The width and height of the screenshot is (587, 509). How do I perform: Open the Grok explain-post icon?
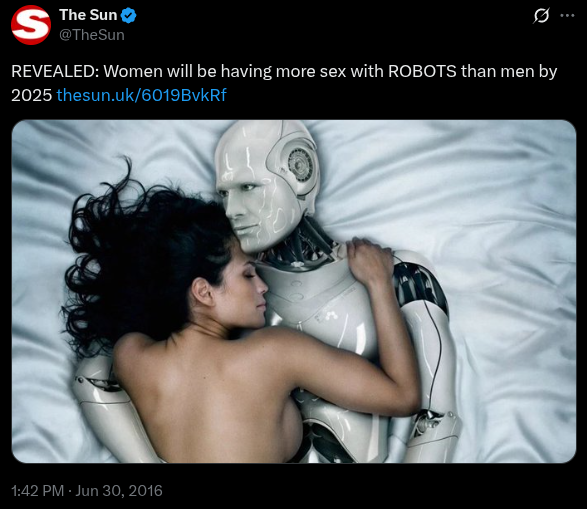pos(541,16)
